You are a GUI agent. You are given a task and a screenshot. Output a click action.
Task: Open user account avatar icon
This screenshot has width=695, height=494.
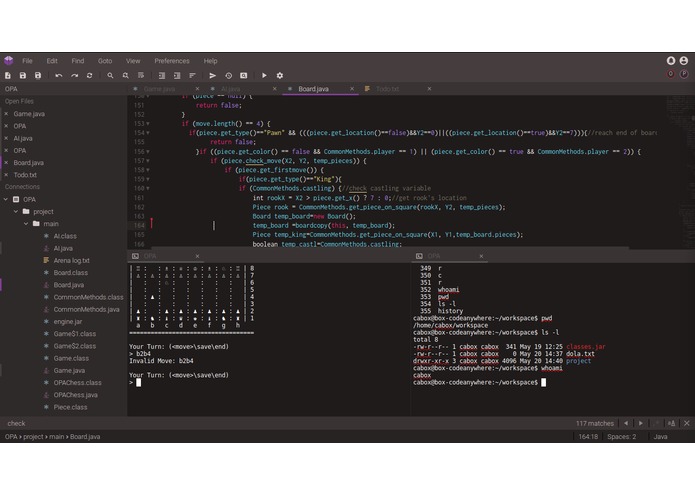(684, 61)
